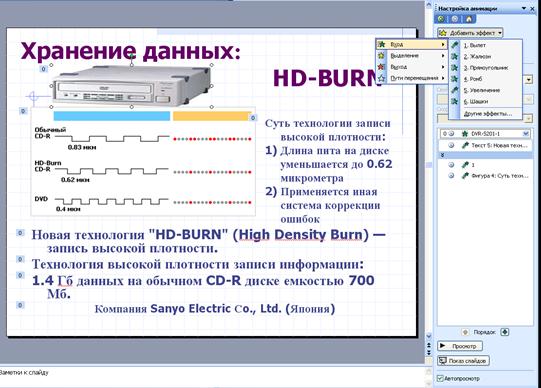Click the slide scrollbar down arrow
The height and width of the screenshot is (388, 541).
(x=429, y=336)
